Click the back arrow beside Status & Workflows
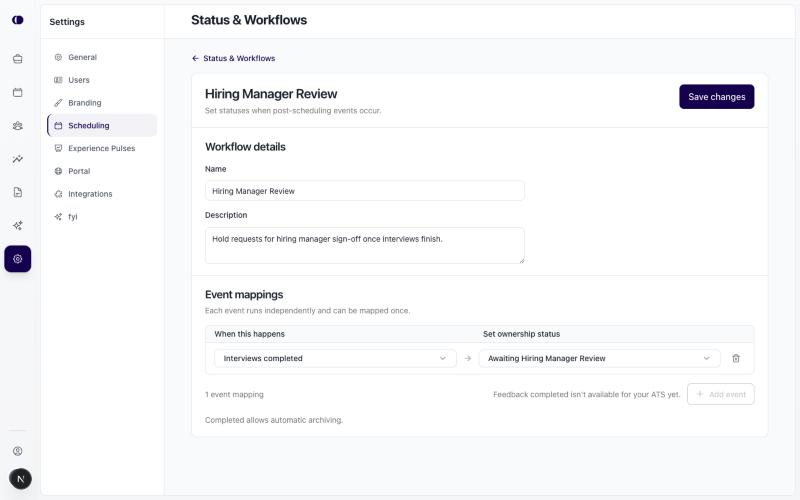Viewport: 800px width, 500px height. pos(195,58)
